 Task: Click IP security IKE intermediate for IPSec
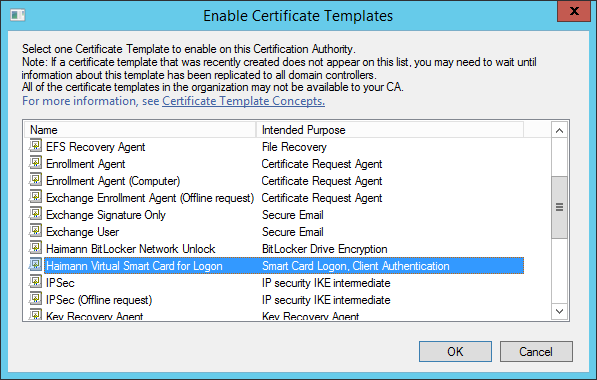326,283
